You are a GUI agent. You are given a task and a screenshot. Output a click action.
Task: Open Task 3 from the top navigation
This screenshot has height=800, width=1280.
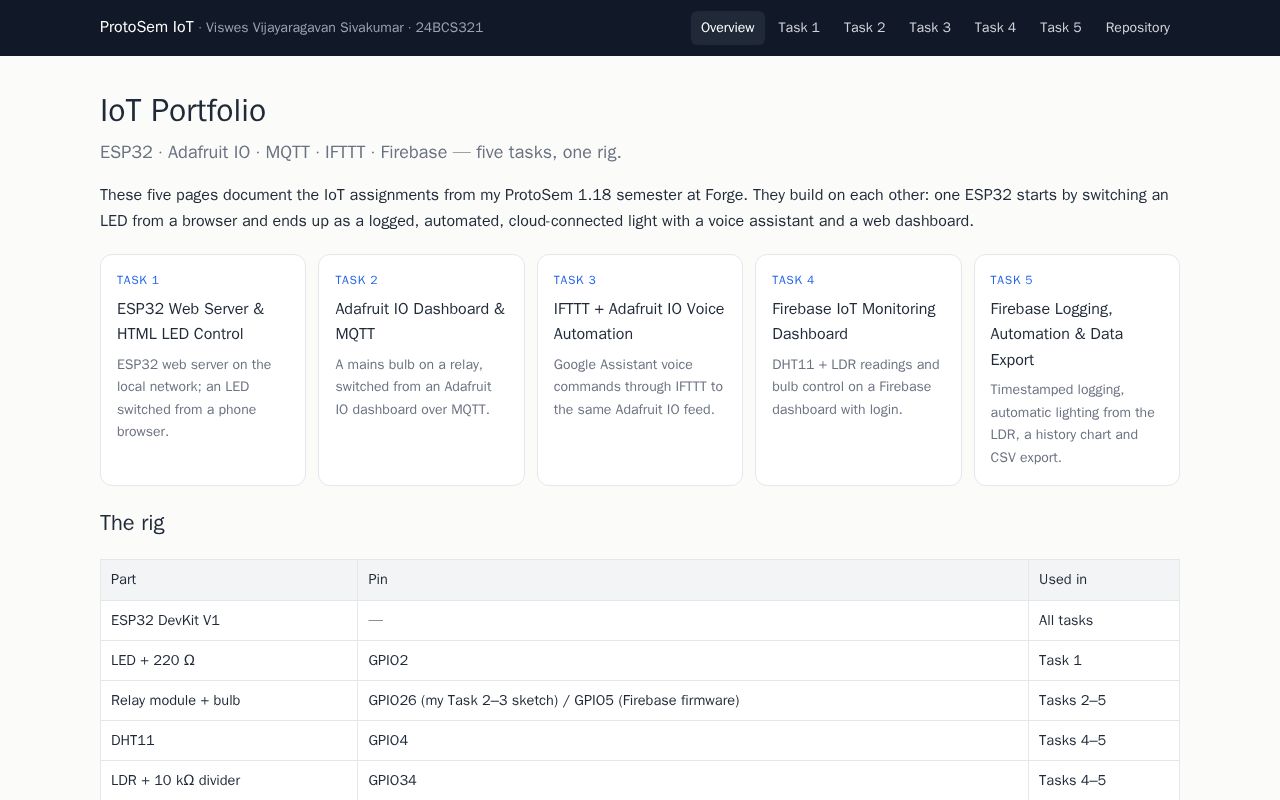click(930, 28)
